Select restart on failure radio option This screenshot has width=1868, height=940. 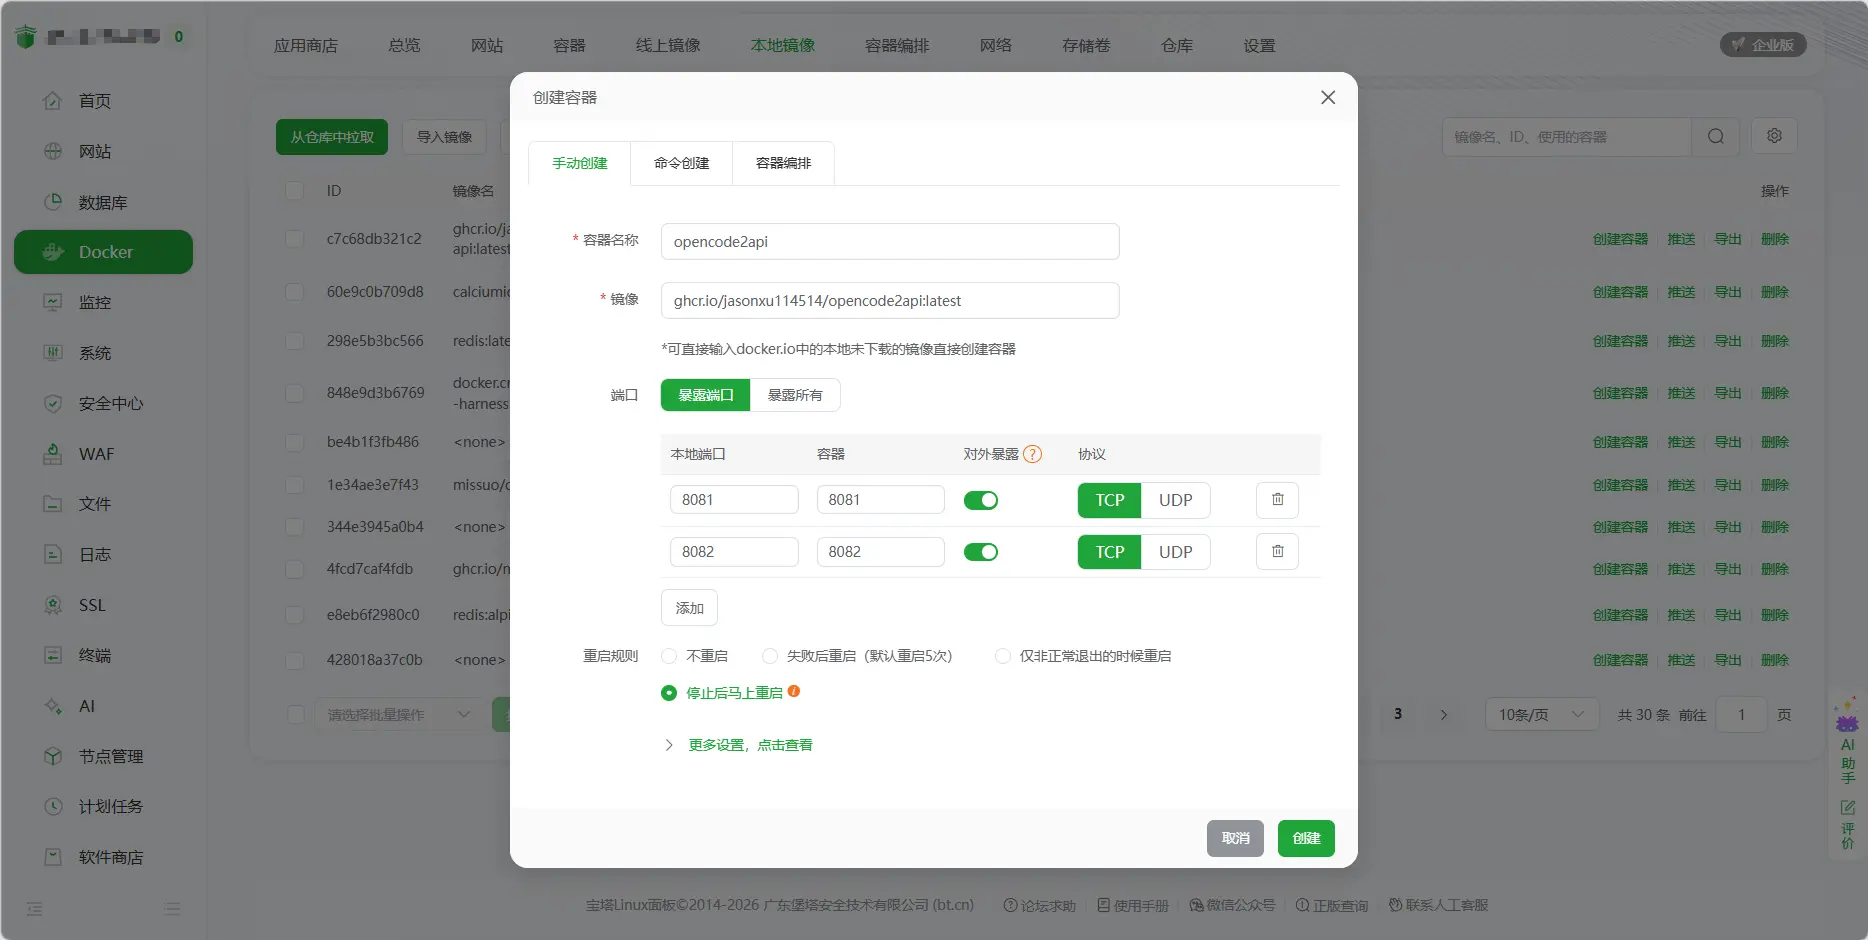[770, 656]
